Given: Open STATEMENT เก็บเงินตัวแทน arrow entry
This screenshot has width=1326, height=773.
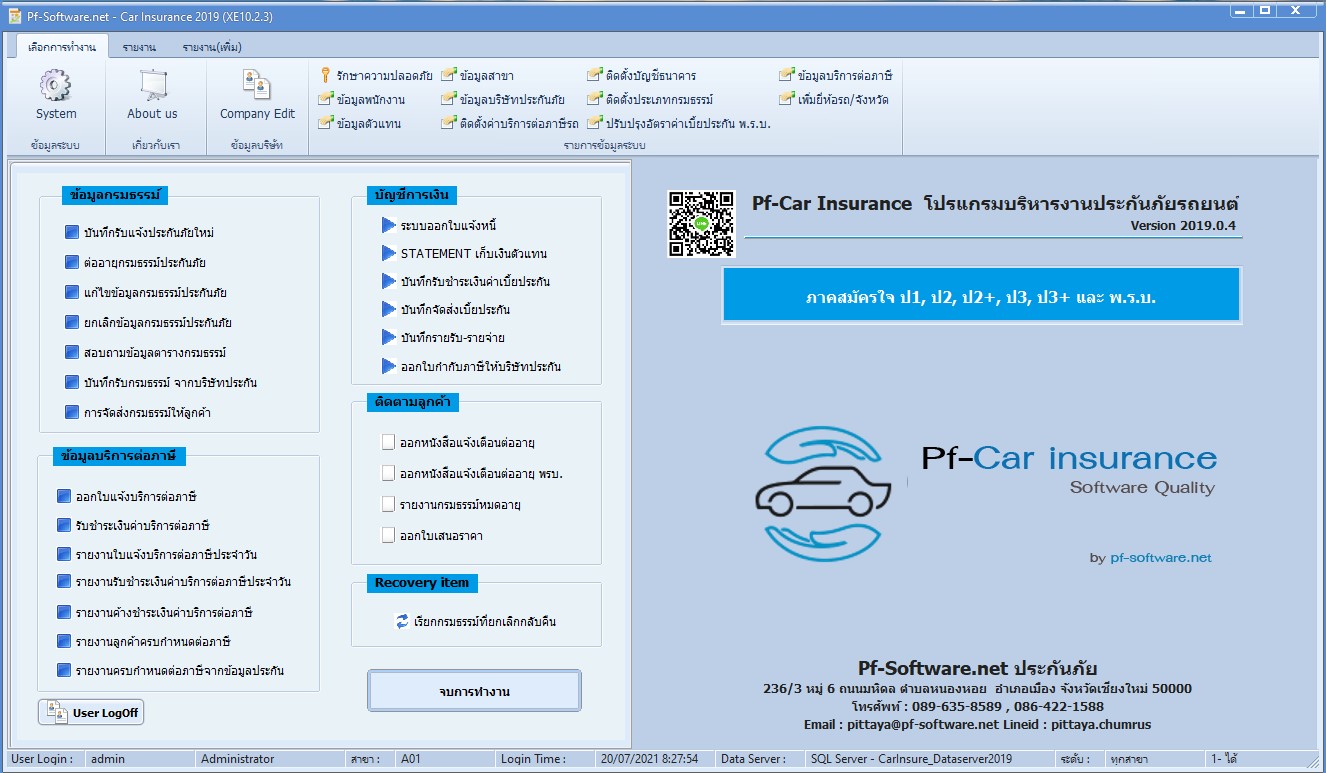Looking at the screenshot, I should (x=464, y=253).
